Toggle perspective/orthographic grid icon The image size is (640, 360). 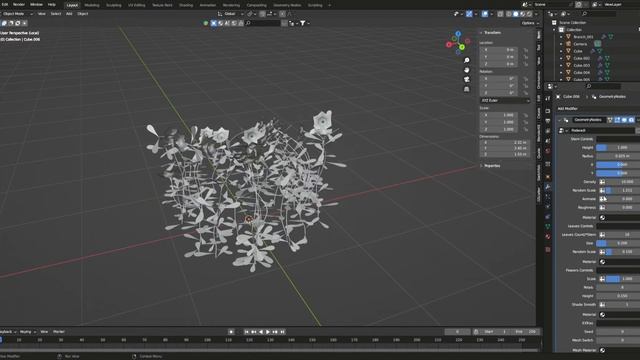pyautogui.click(x=467, y=89)
